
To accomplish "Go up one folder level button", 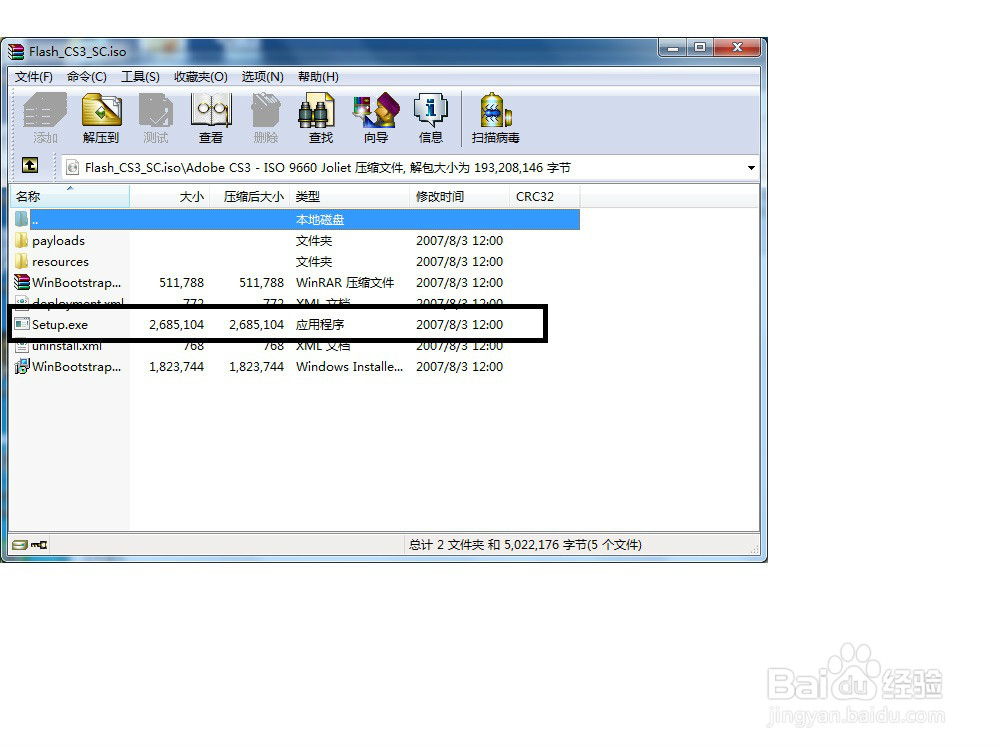I will [30, 166].
